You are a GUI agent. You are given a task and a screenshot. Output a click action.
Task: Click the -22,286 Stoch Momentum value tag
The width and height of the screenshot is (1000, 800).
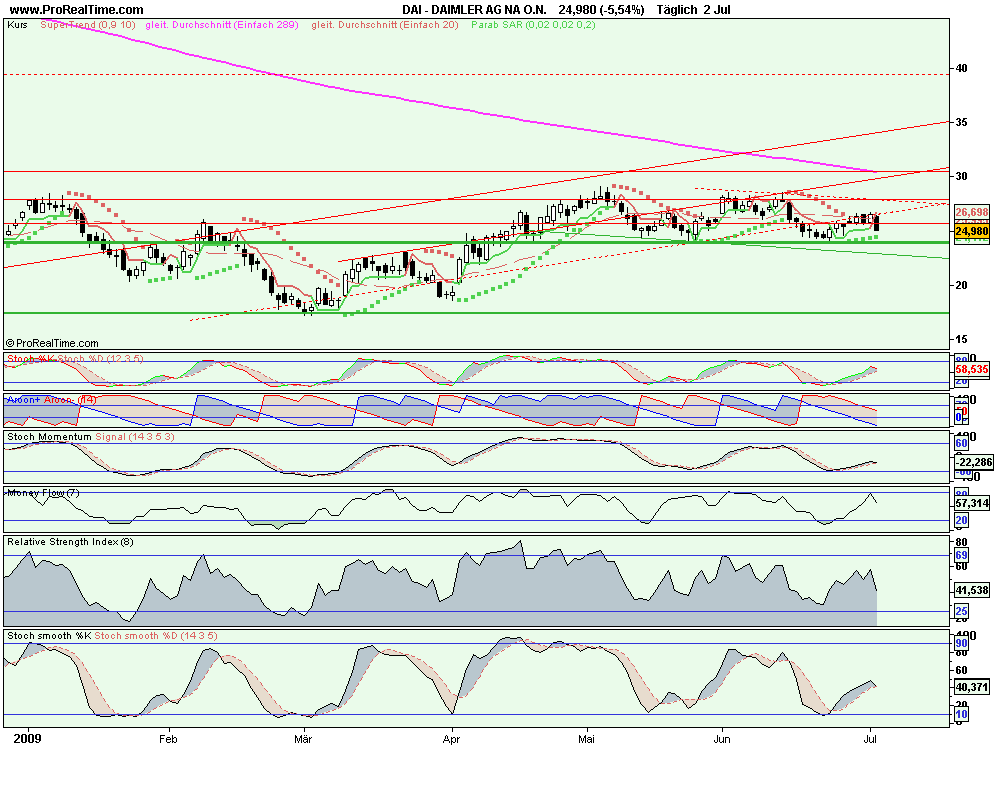pyautogui.click(x=972, y=462)
